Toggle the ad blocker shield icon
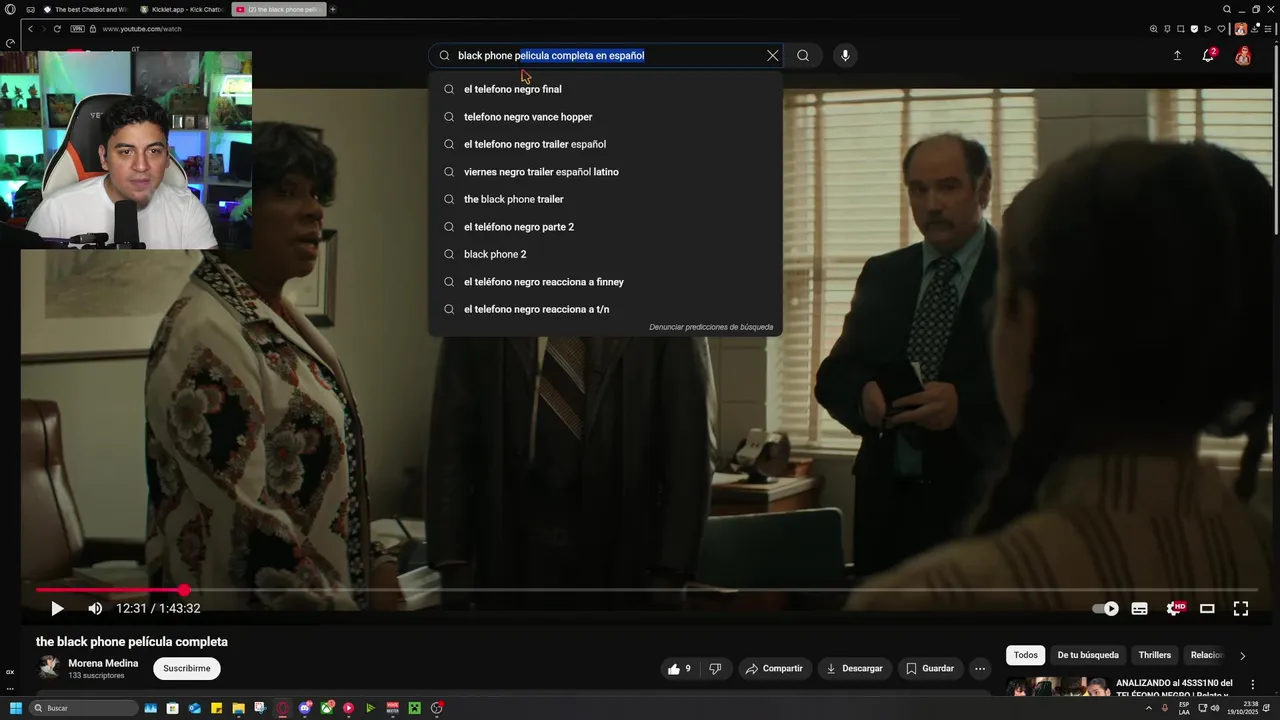The width and height of the screenshot is (1280, 720). tap(1194, 29)
